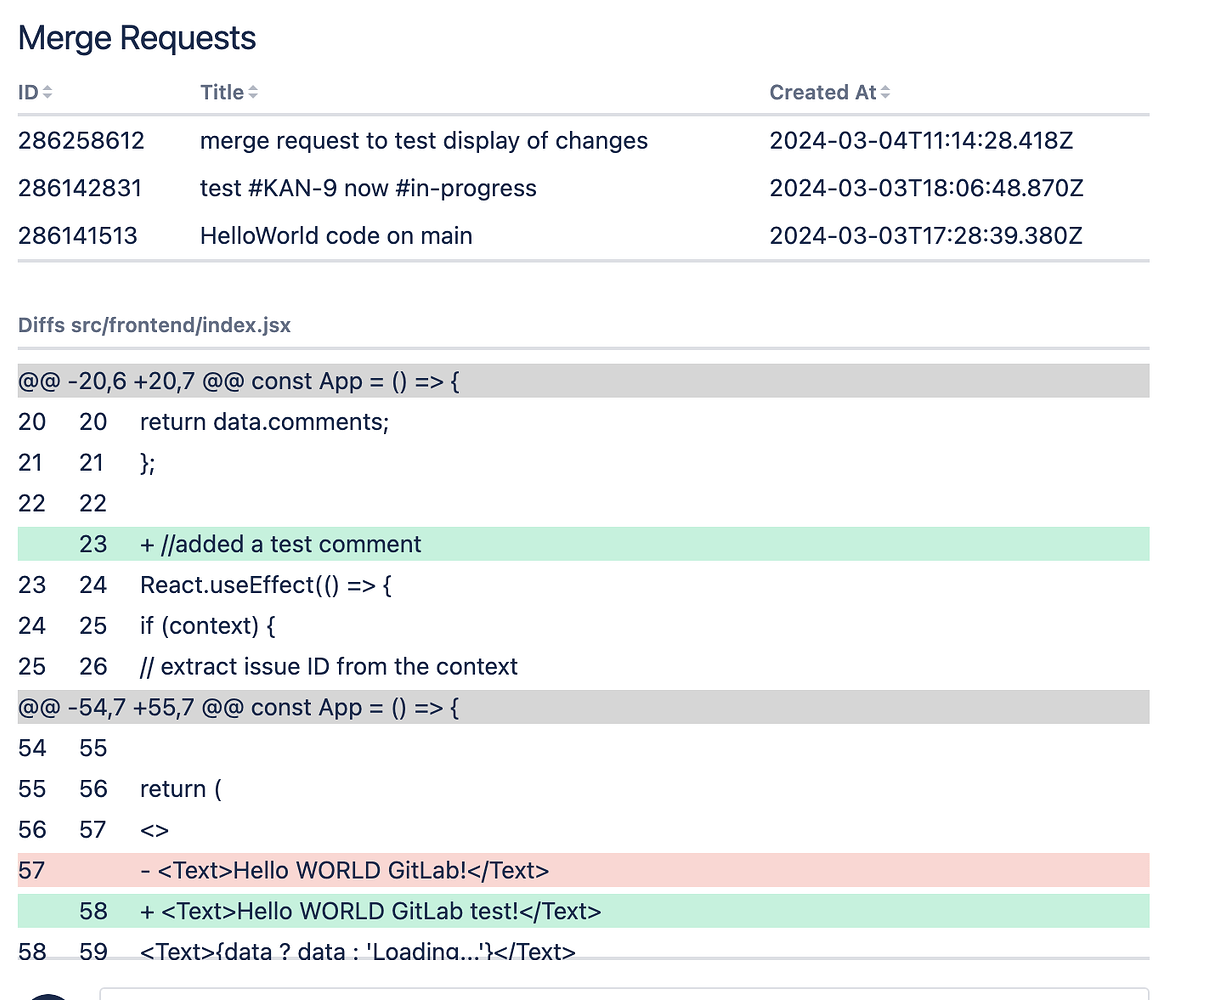Open merge request 'HelloWorld code on main'
The image size is (1220, 1000).
336,236
